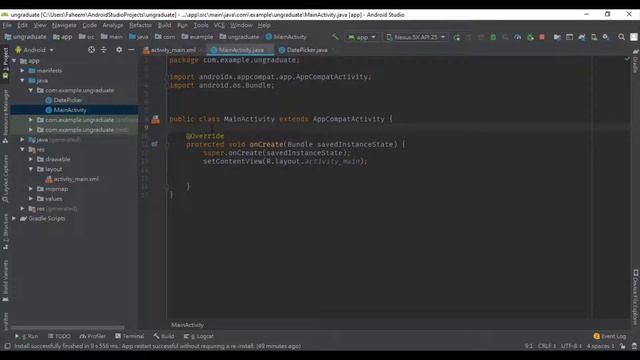Image resolution: width=640 pixels, height=360 pixels.
Task: Open the File menu
Action: coord(7,25)
